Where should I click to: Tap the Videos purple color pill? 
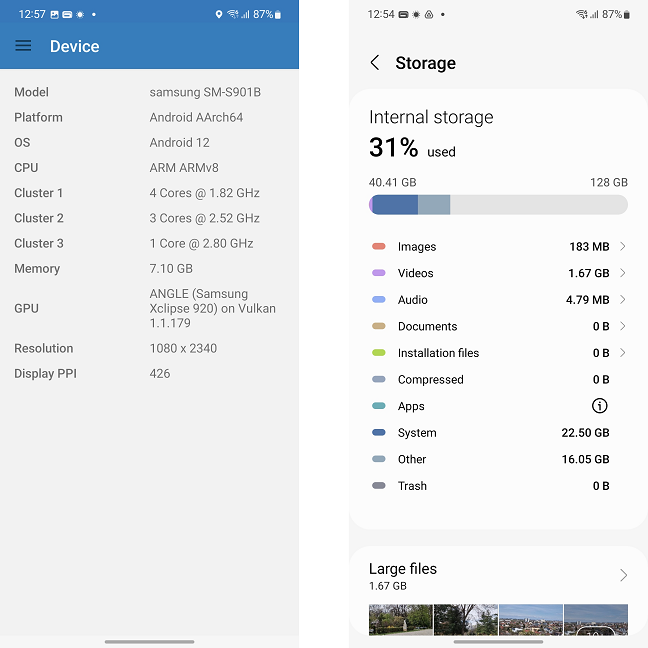coord(379,273)
